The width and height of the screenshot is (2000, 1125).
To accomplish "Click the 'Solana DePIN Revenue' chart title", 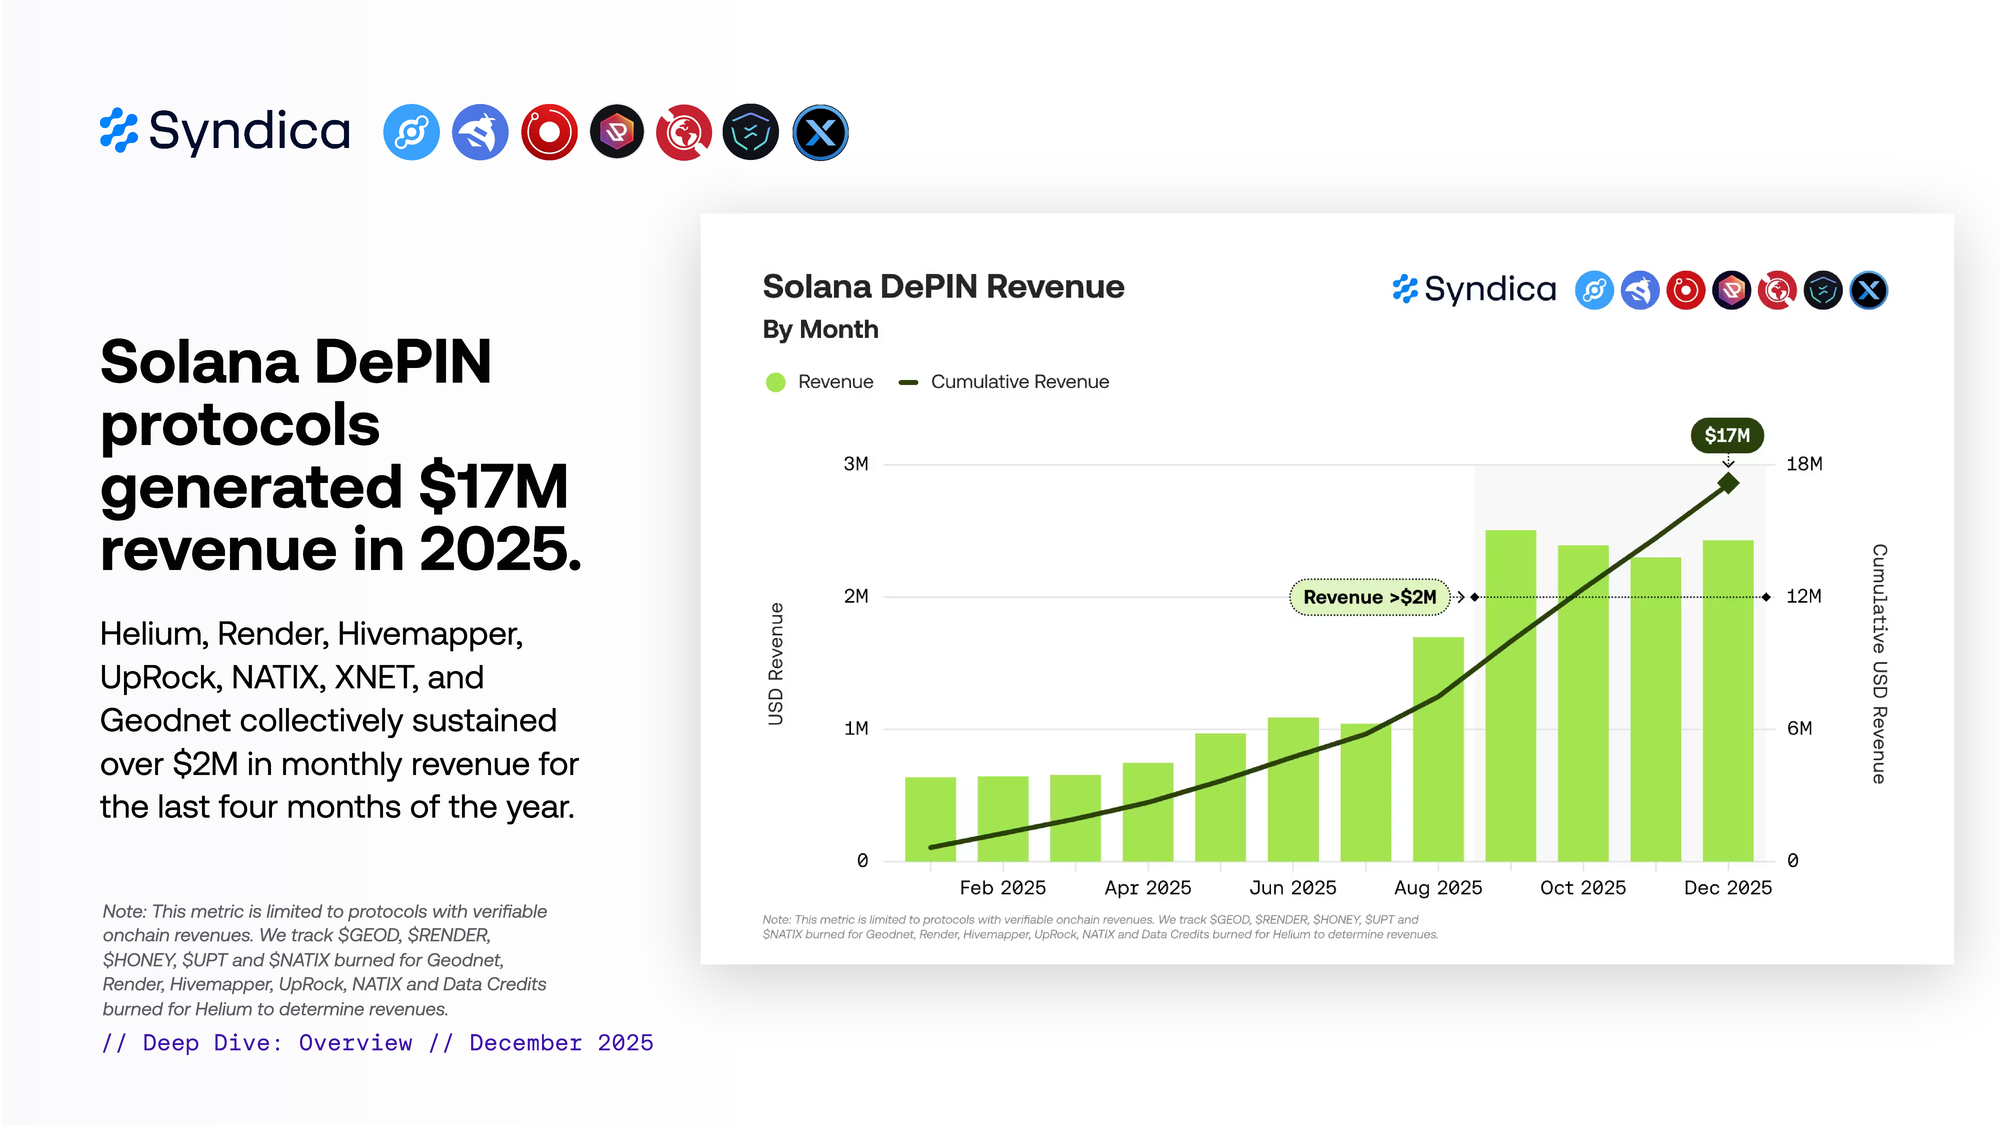I will (943, 287).
